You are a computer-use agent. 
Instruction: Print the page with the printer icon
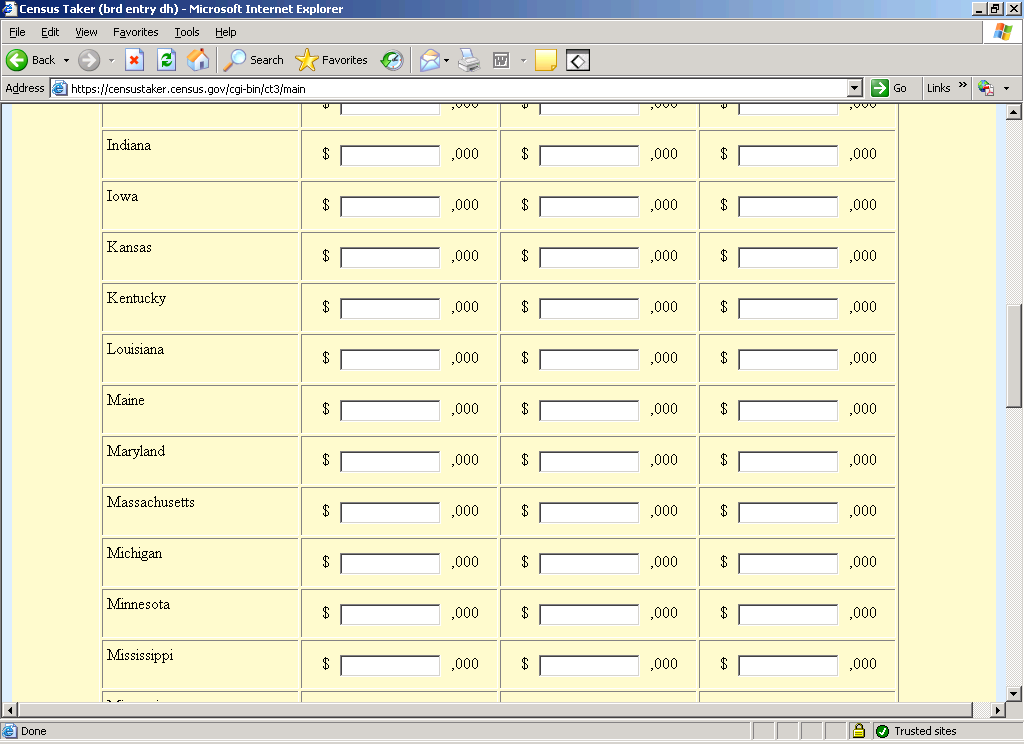469,60
